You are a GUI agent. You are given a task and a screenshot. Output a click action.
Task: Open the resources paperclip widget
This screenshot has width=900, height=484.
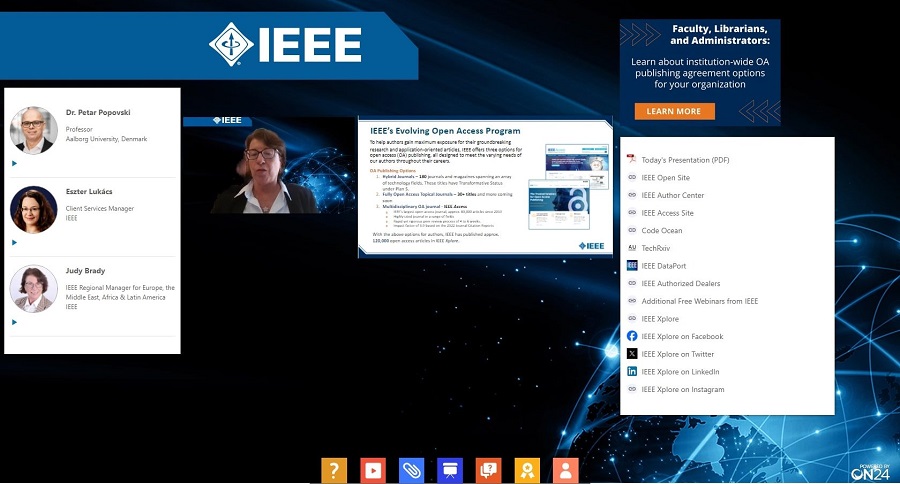[x=411, y=471]
